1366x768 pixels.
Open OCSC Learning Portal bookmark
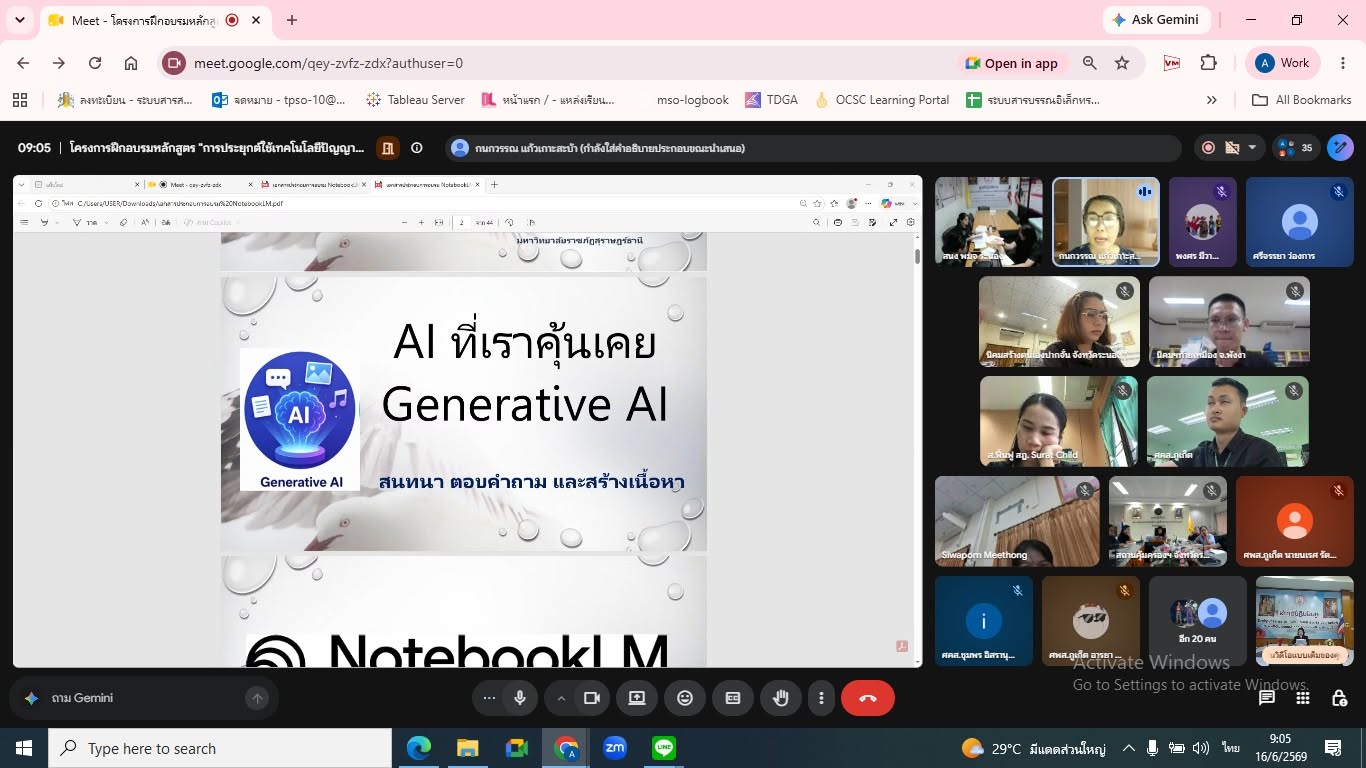click(881, 100)
